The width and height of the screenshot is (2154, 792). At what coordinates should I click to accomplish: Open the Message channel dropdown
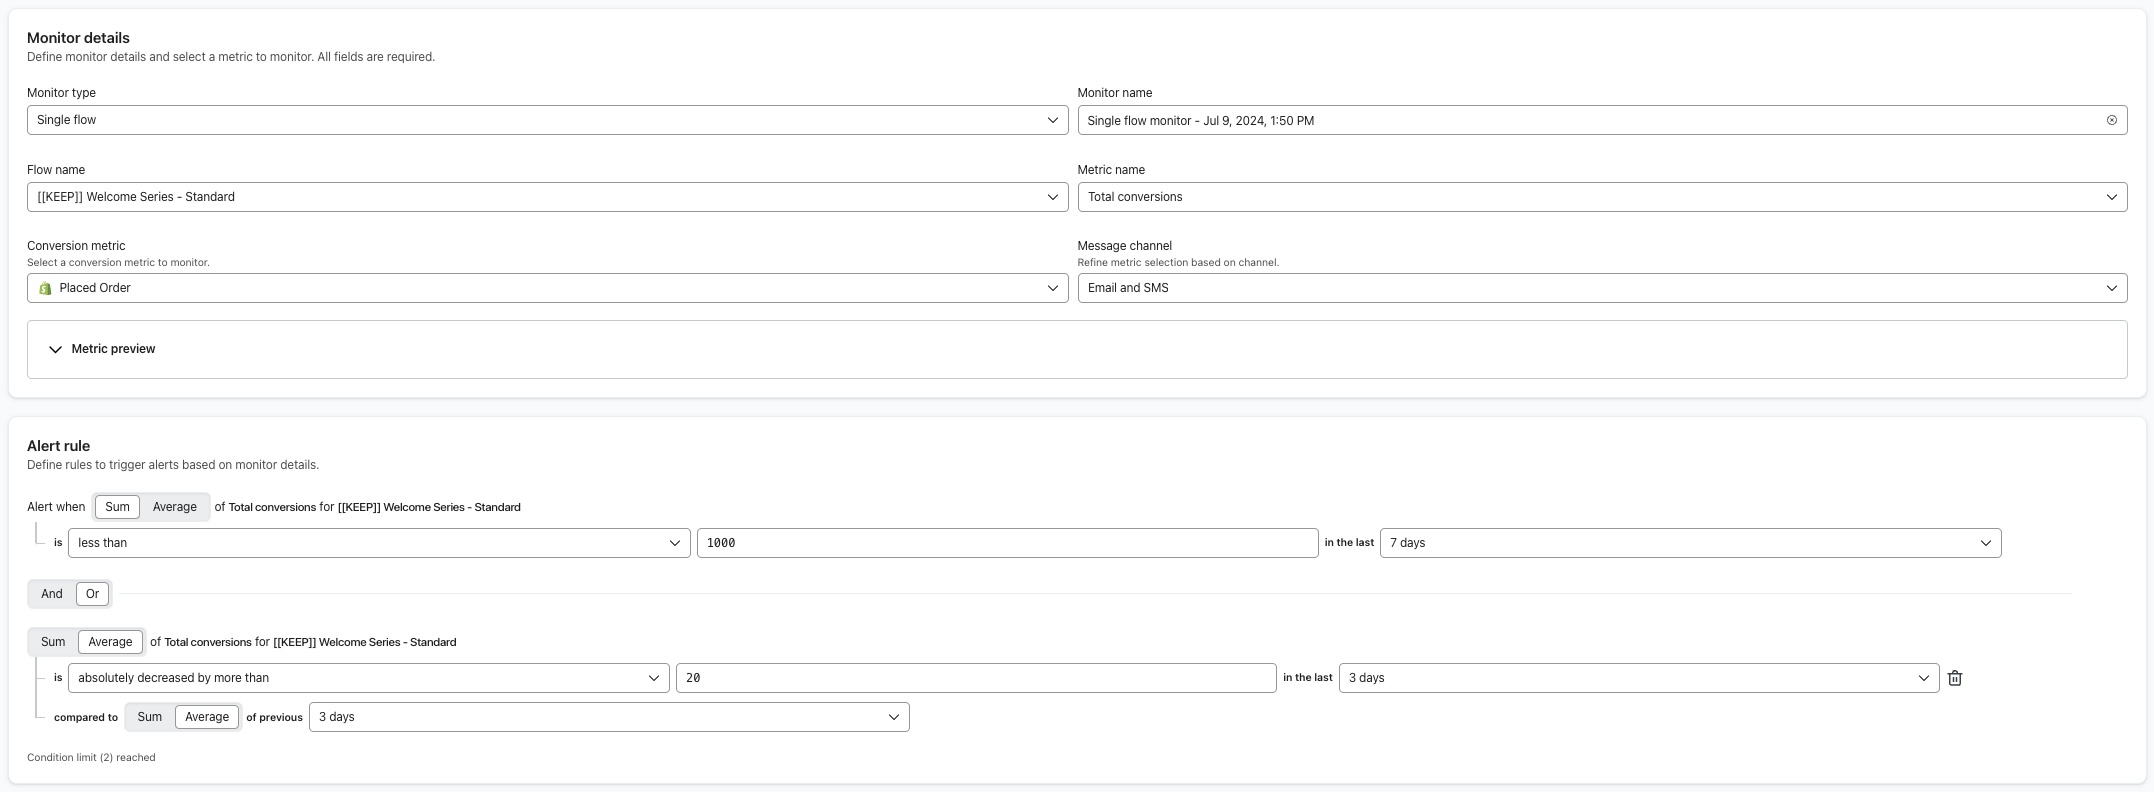[x=1601, y=288]
